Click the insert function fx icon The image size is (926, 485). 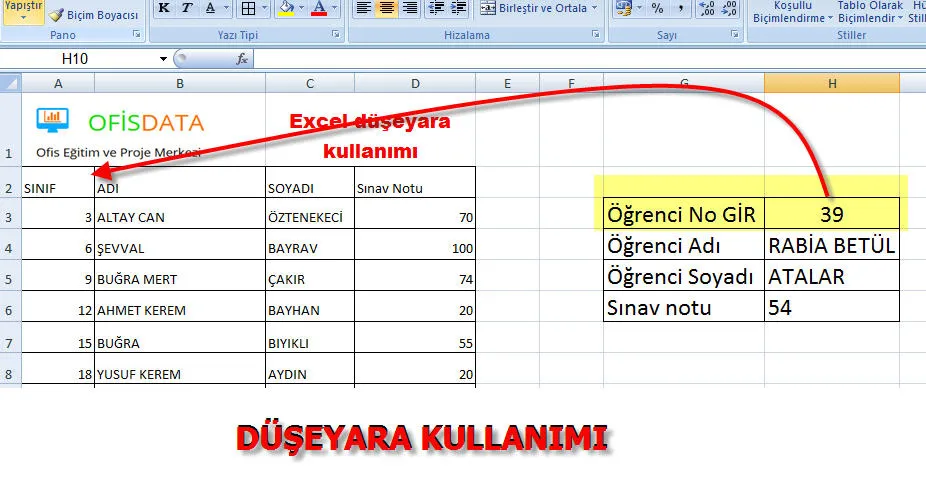click(241, 59)
